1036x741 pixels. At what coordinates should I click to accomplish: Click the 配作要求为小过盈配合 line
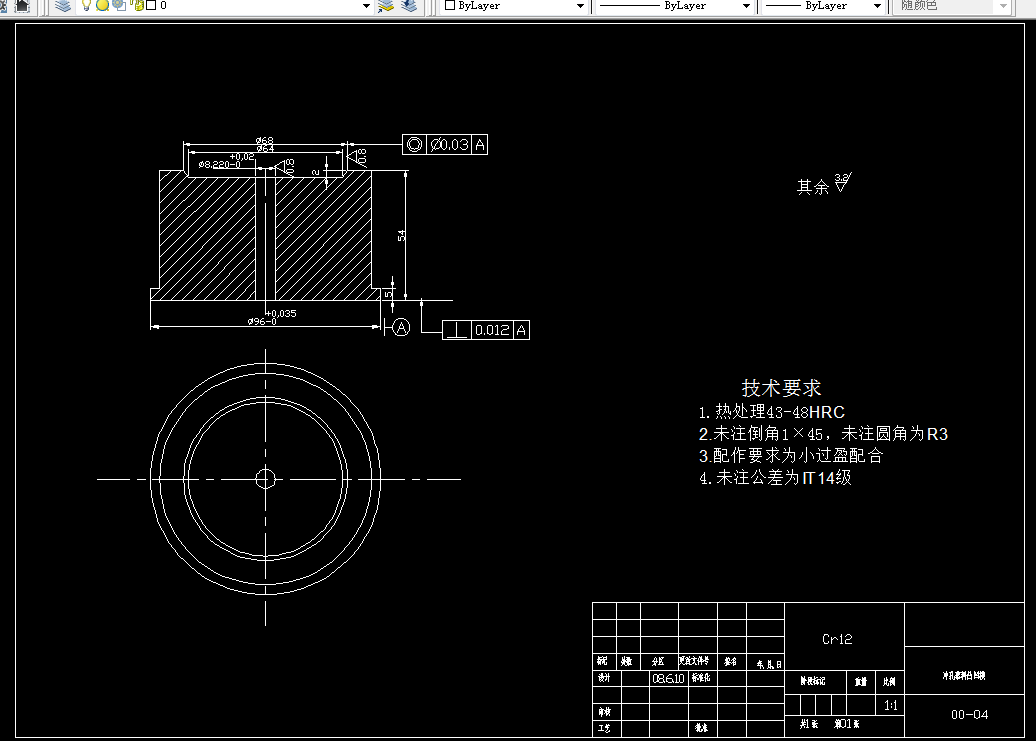click(x=791, y=456)
